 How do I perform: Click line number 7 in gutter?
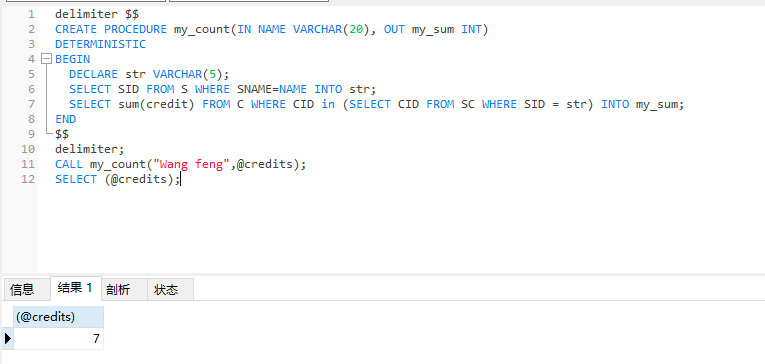click(31, 104)
